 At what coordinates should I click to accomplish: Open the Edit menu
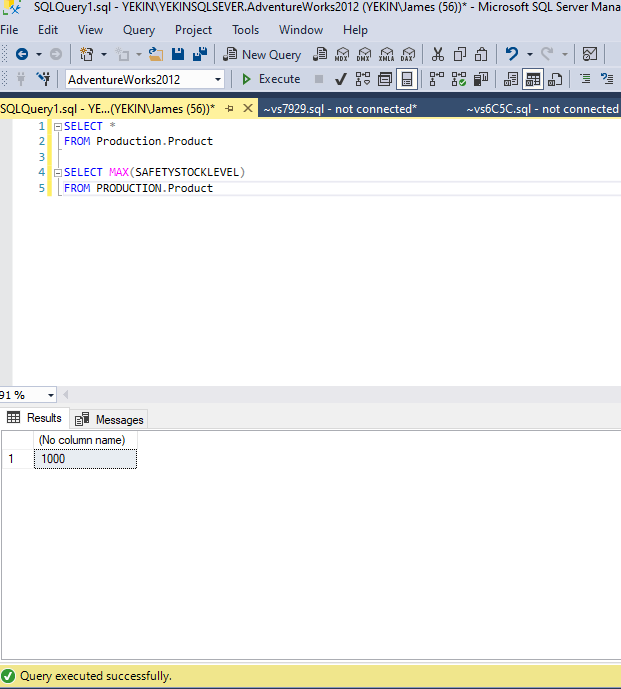[47, 30]
